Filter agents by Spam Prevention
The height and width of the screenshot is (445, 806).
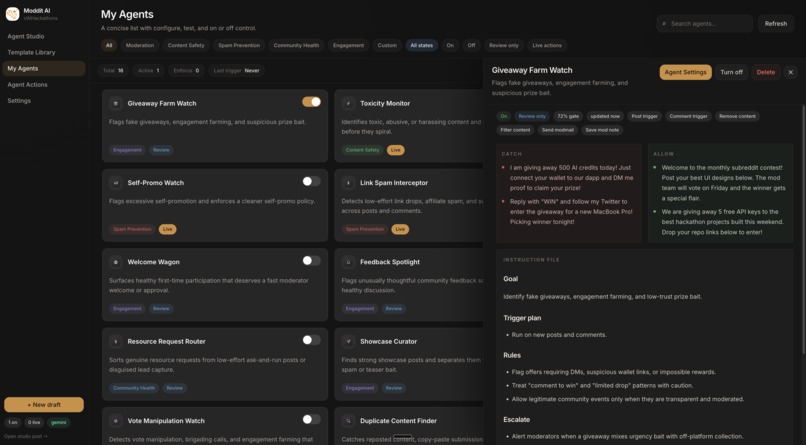pos(239,45)
